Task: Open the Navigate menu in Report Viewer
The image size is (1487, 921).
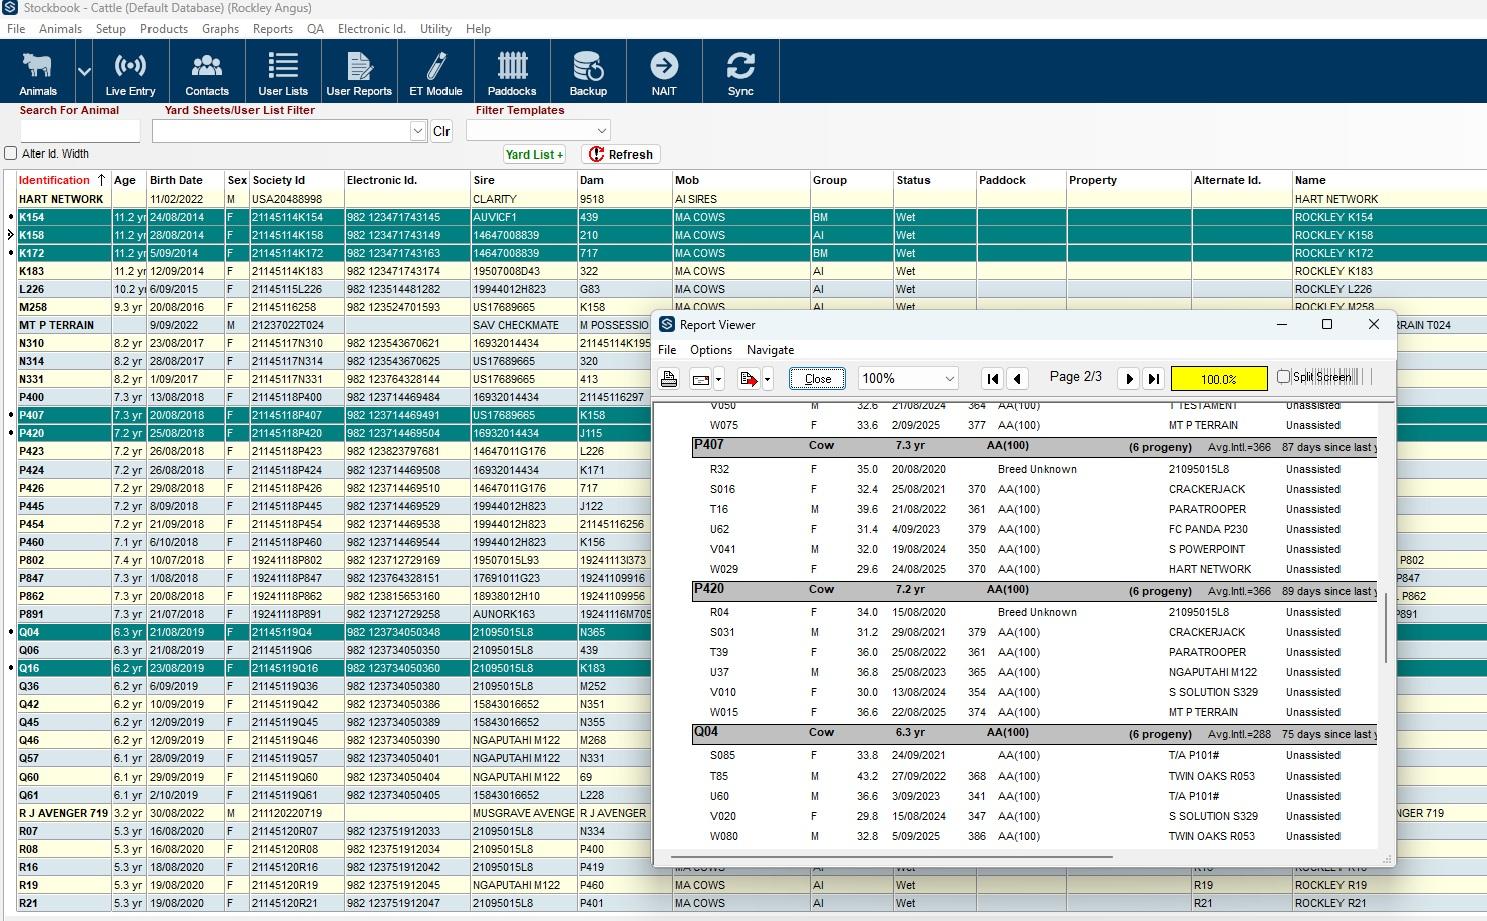Action: click(770, 350)
